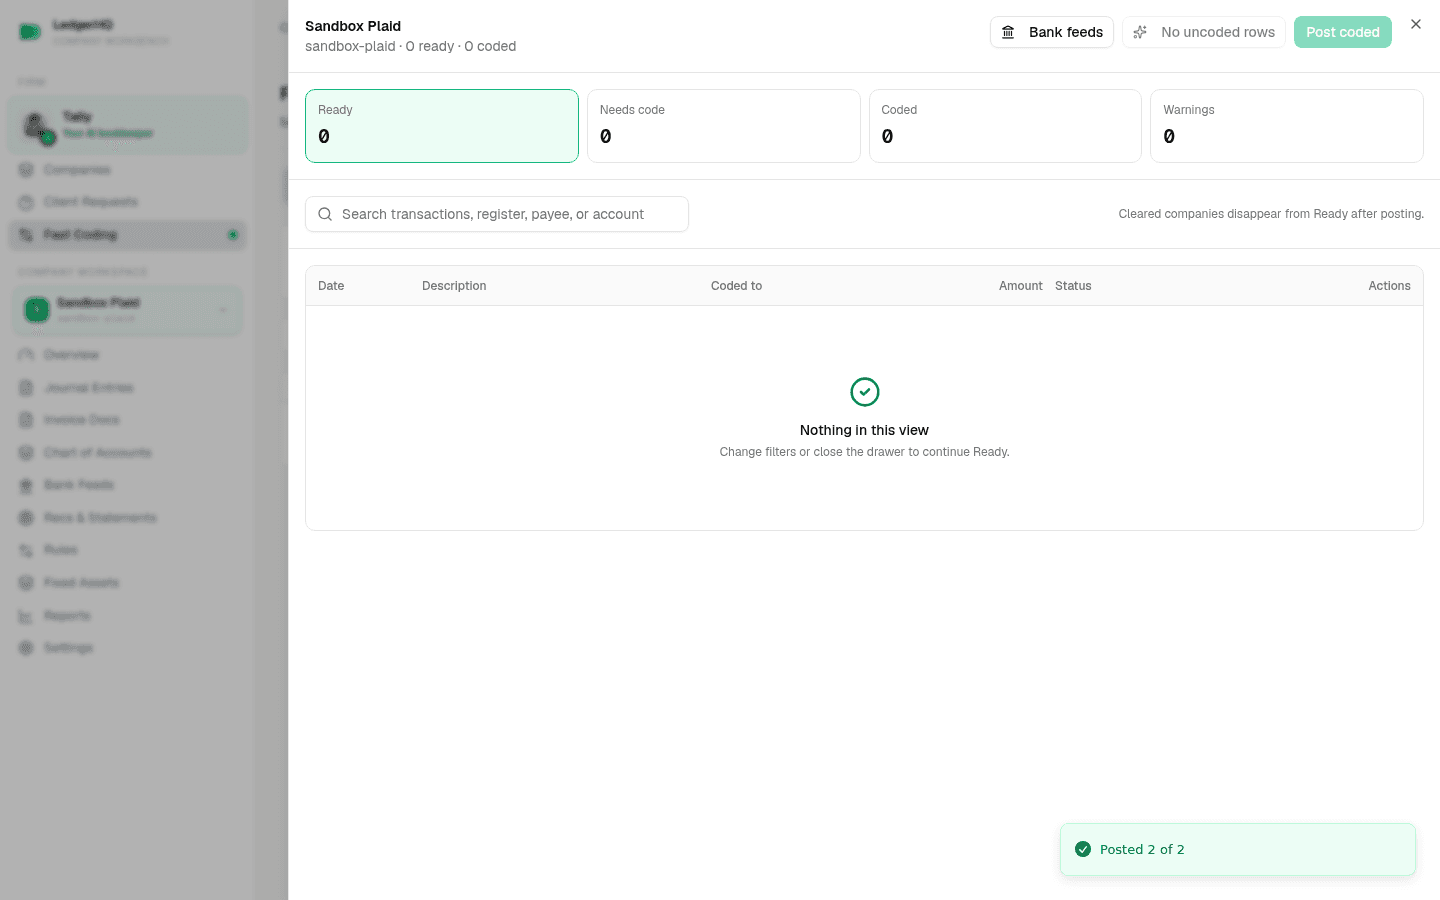Image resolution: width=1440 pixels, height=900 pixels.
Task: Click the Sandbox Plaid drawer title
Action: point(353,26)
